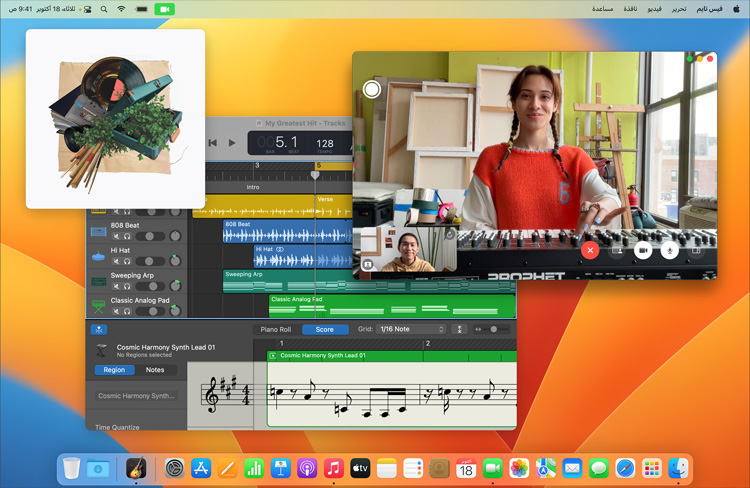This screenshot has width=750, height=488.
Task: Solo the Hi Hat track with headphones icon
Action: point(127,263)
